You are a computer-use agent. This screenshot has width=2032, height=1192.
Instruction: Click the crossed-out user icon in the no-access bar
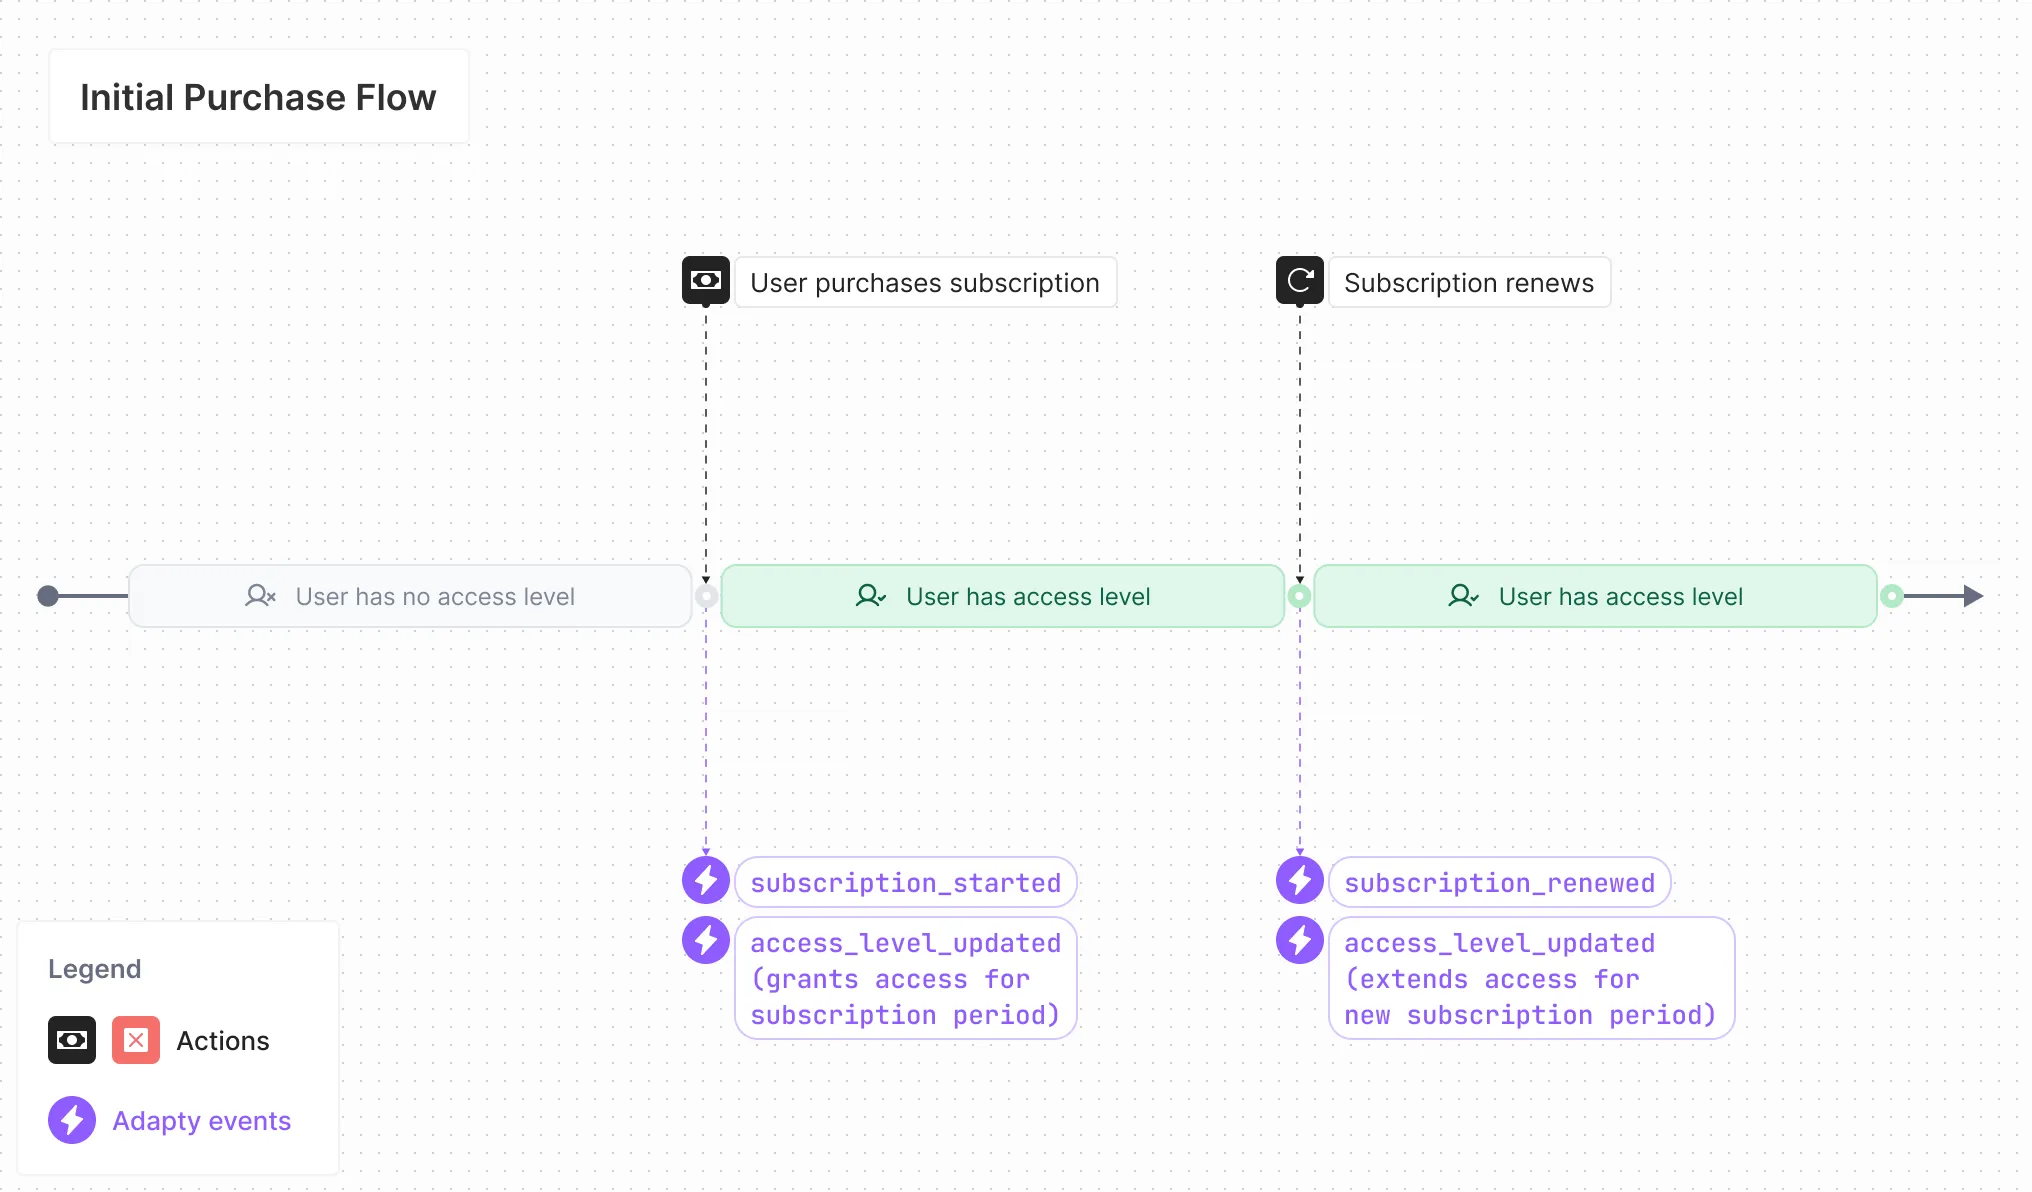click(x=260, y=596)
